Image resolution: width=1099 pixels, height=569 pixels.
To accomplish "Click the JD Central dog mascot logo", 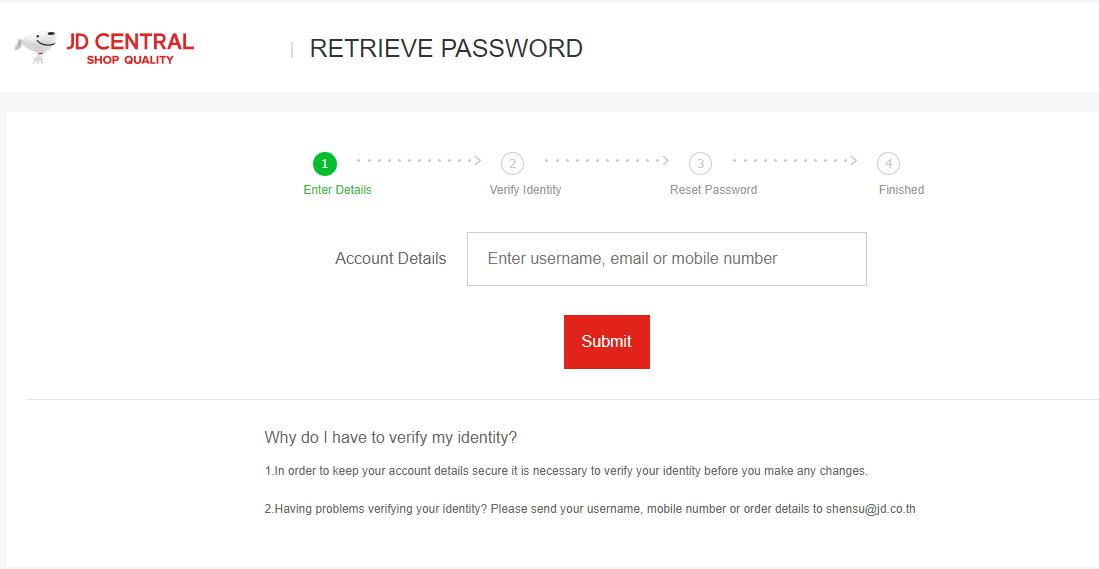I will click(x=36, y=47).
